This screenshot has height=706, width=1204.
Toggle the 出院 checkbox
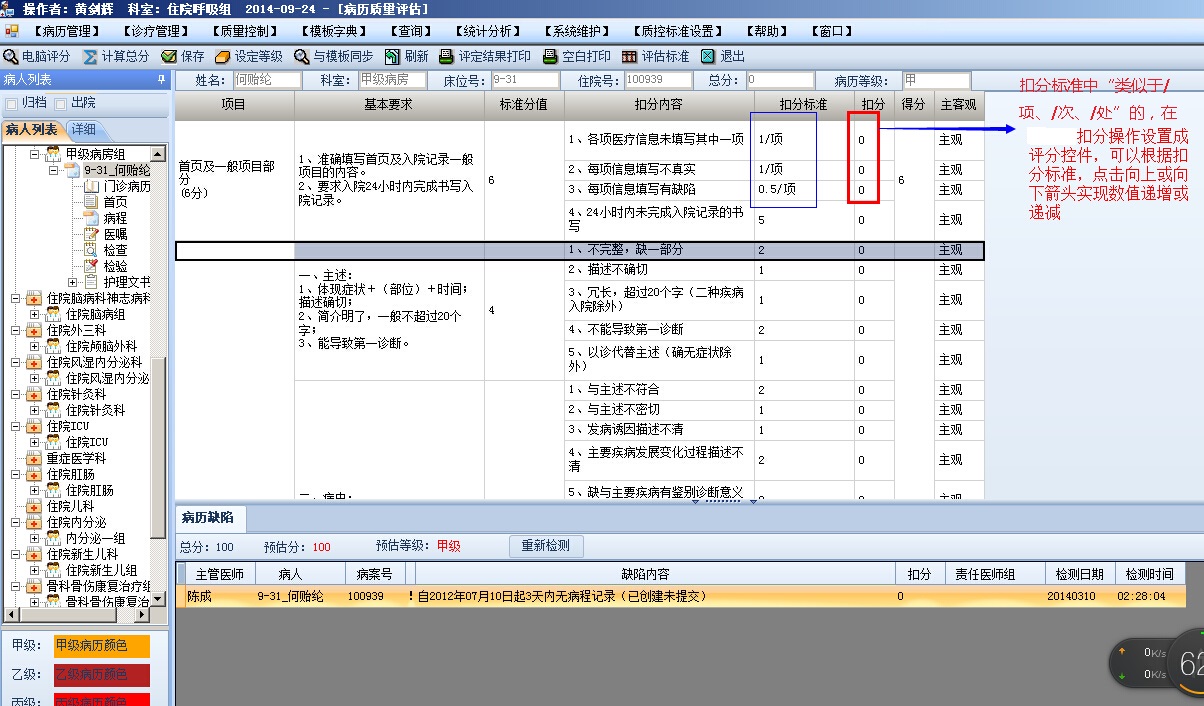62,103
